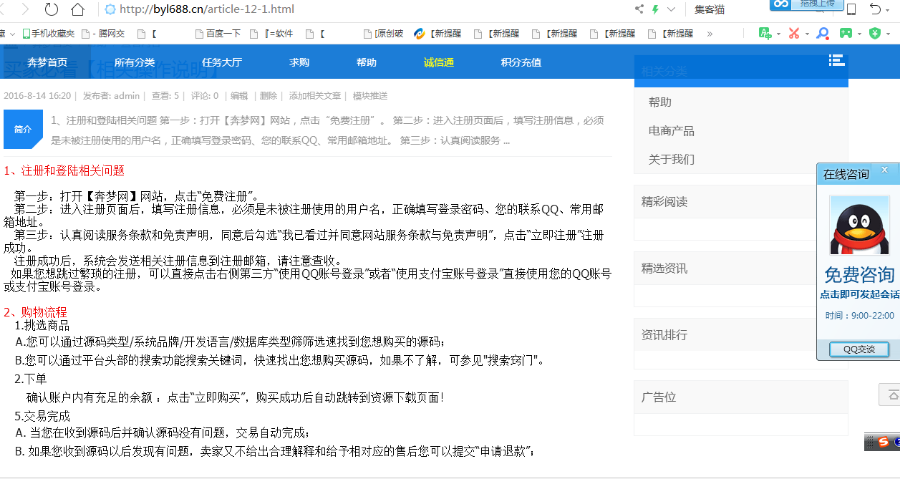The height and width of the screenshot is (479, 900).
Task: Open the dropdown next to the translate icon
Action: click(778, 34)
